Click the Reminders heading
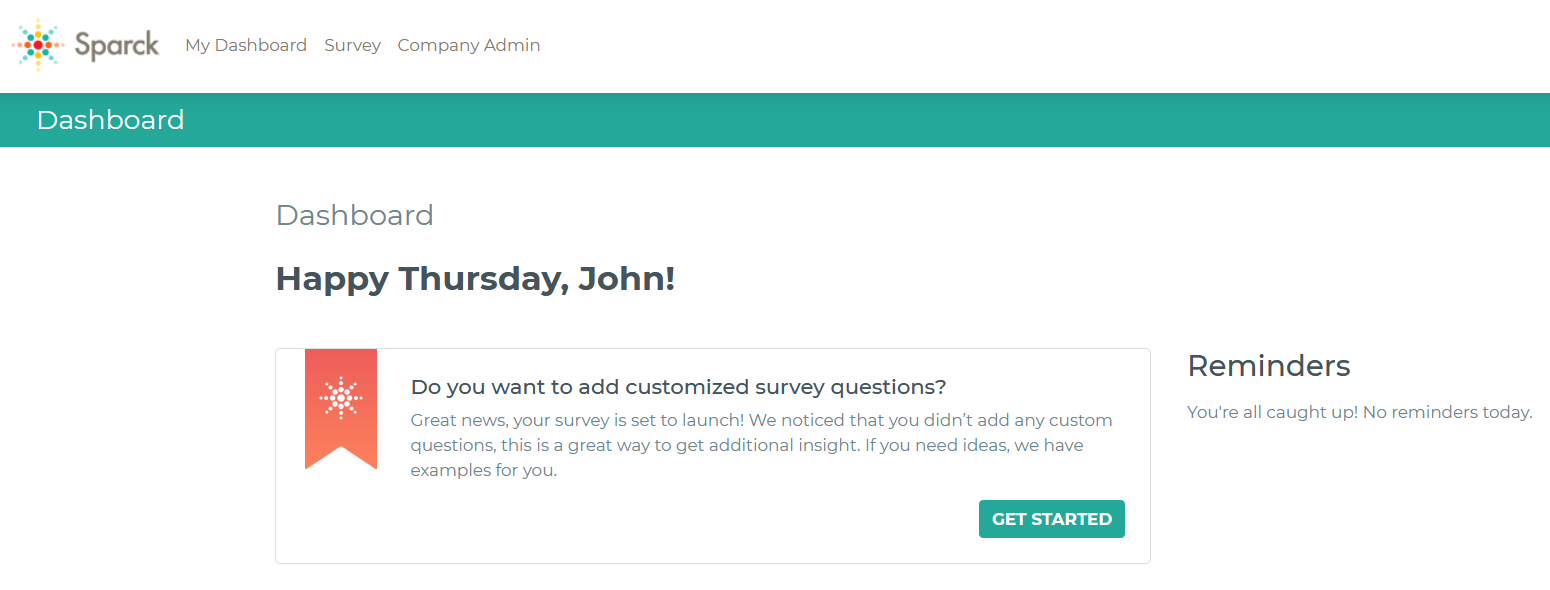This screenshot has height=590, width=1550. 1269,365
